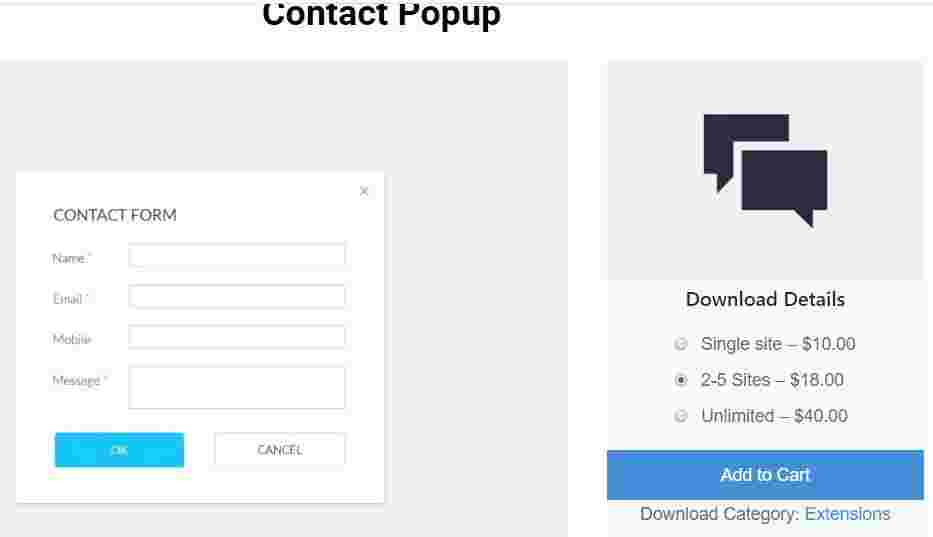Click the CONTACT FORM title text
This screenshot has height=537, width=933.
click(115, 215)
